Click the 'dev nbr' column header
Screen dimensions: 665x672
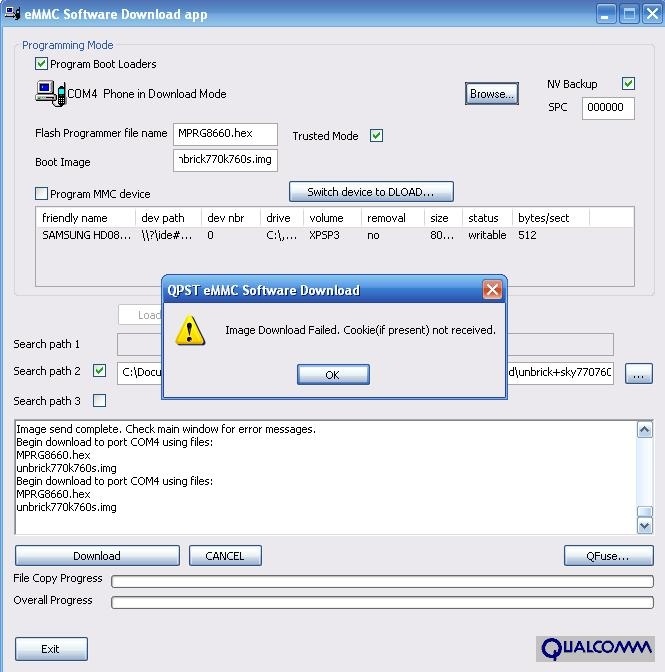231,218
